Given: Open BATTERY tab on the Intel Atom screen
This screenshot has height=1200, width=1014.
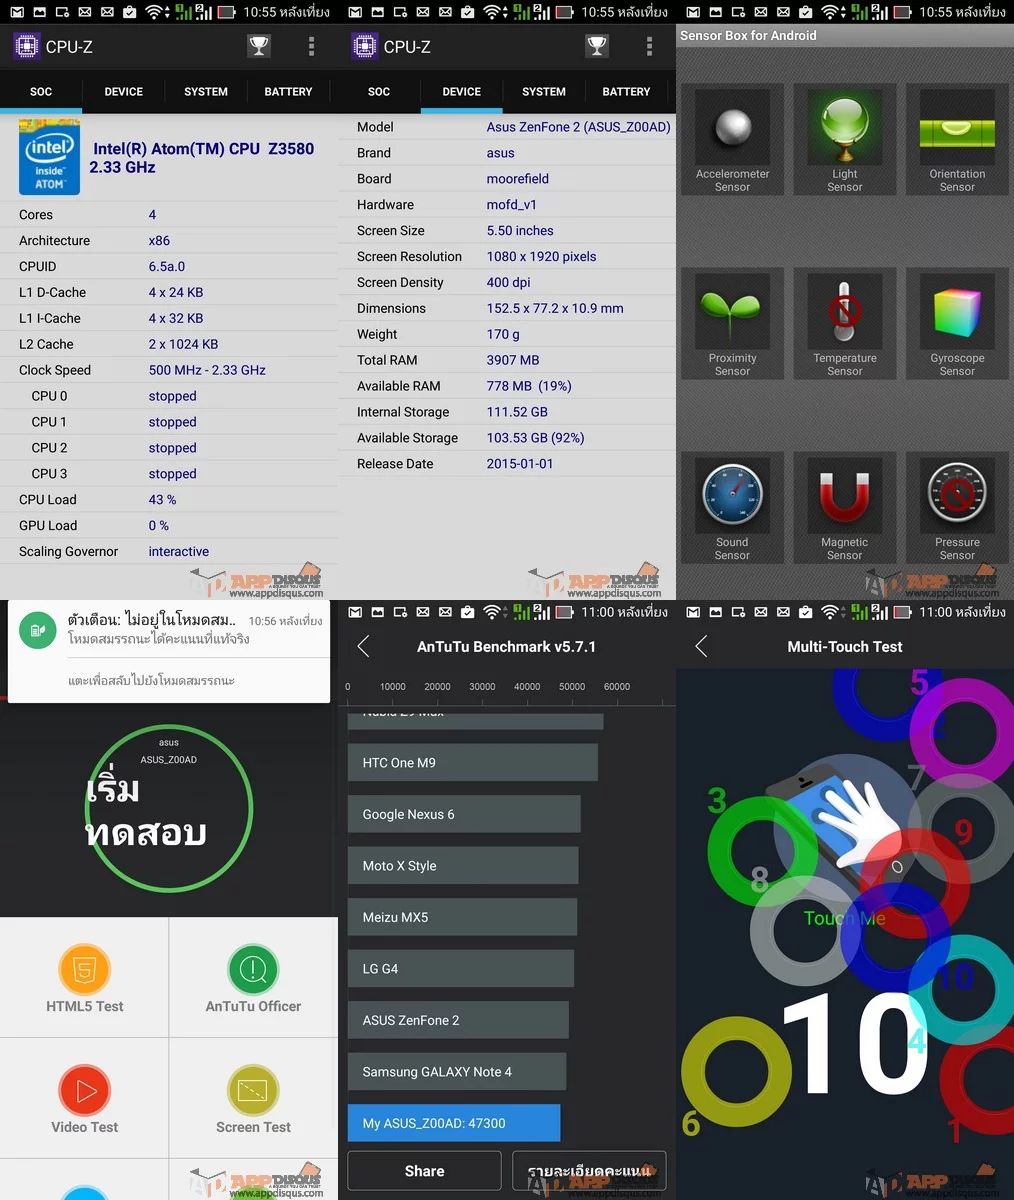Looking at the screenshot, I should [x=288, y=92].
